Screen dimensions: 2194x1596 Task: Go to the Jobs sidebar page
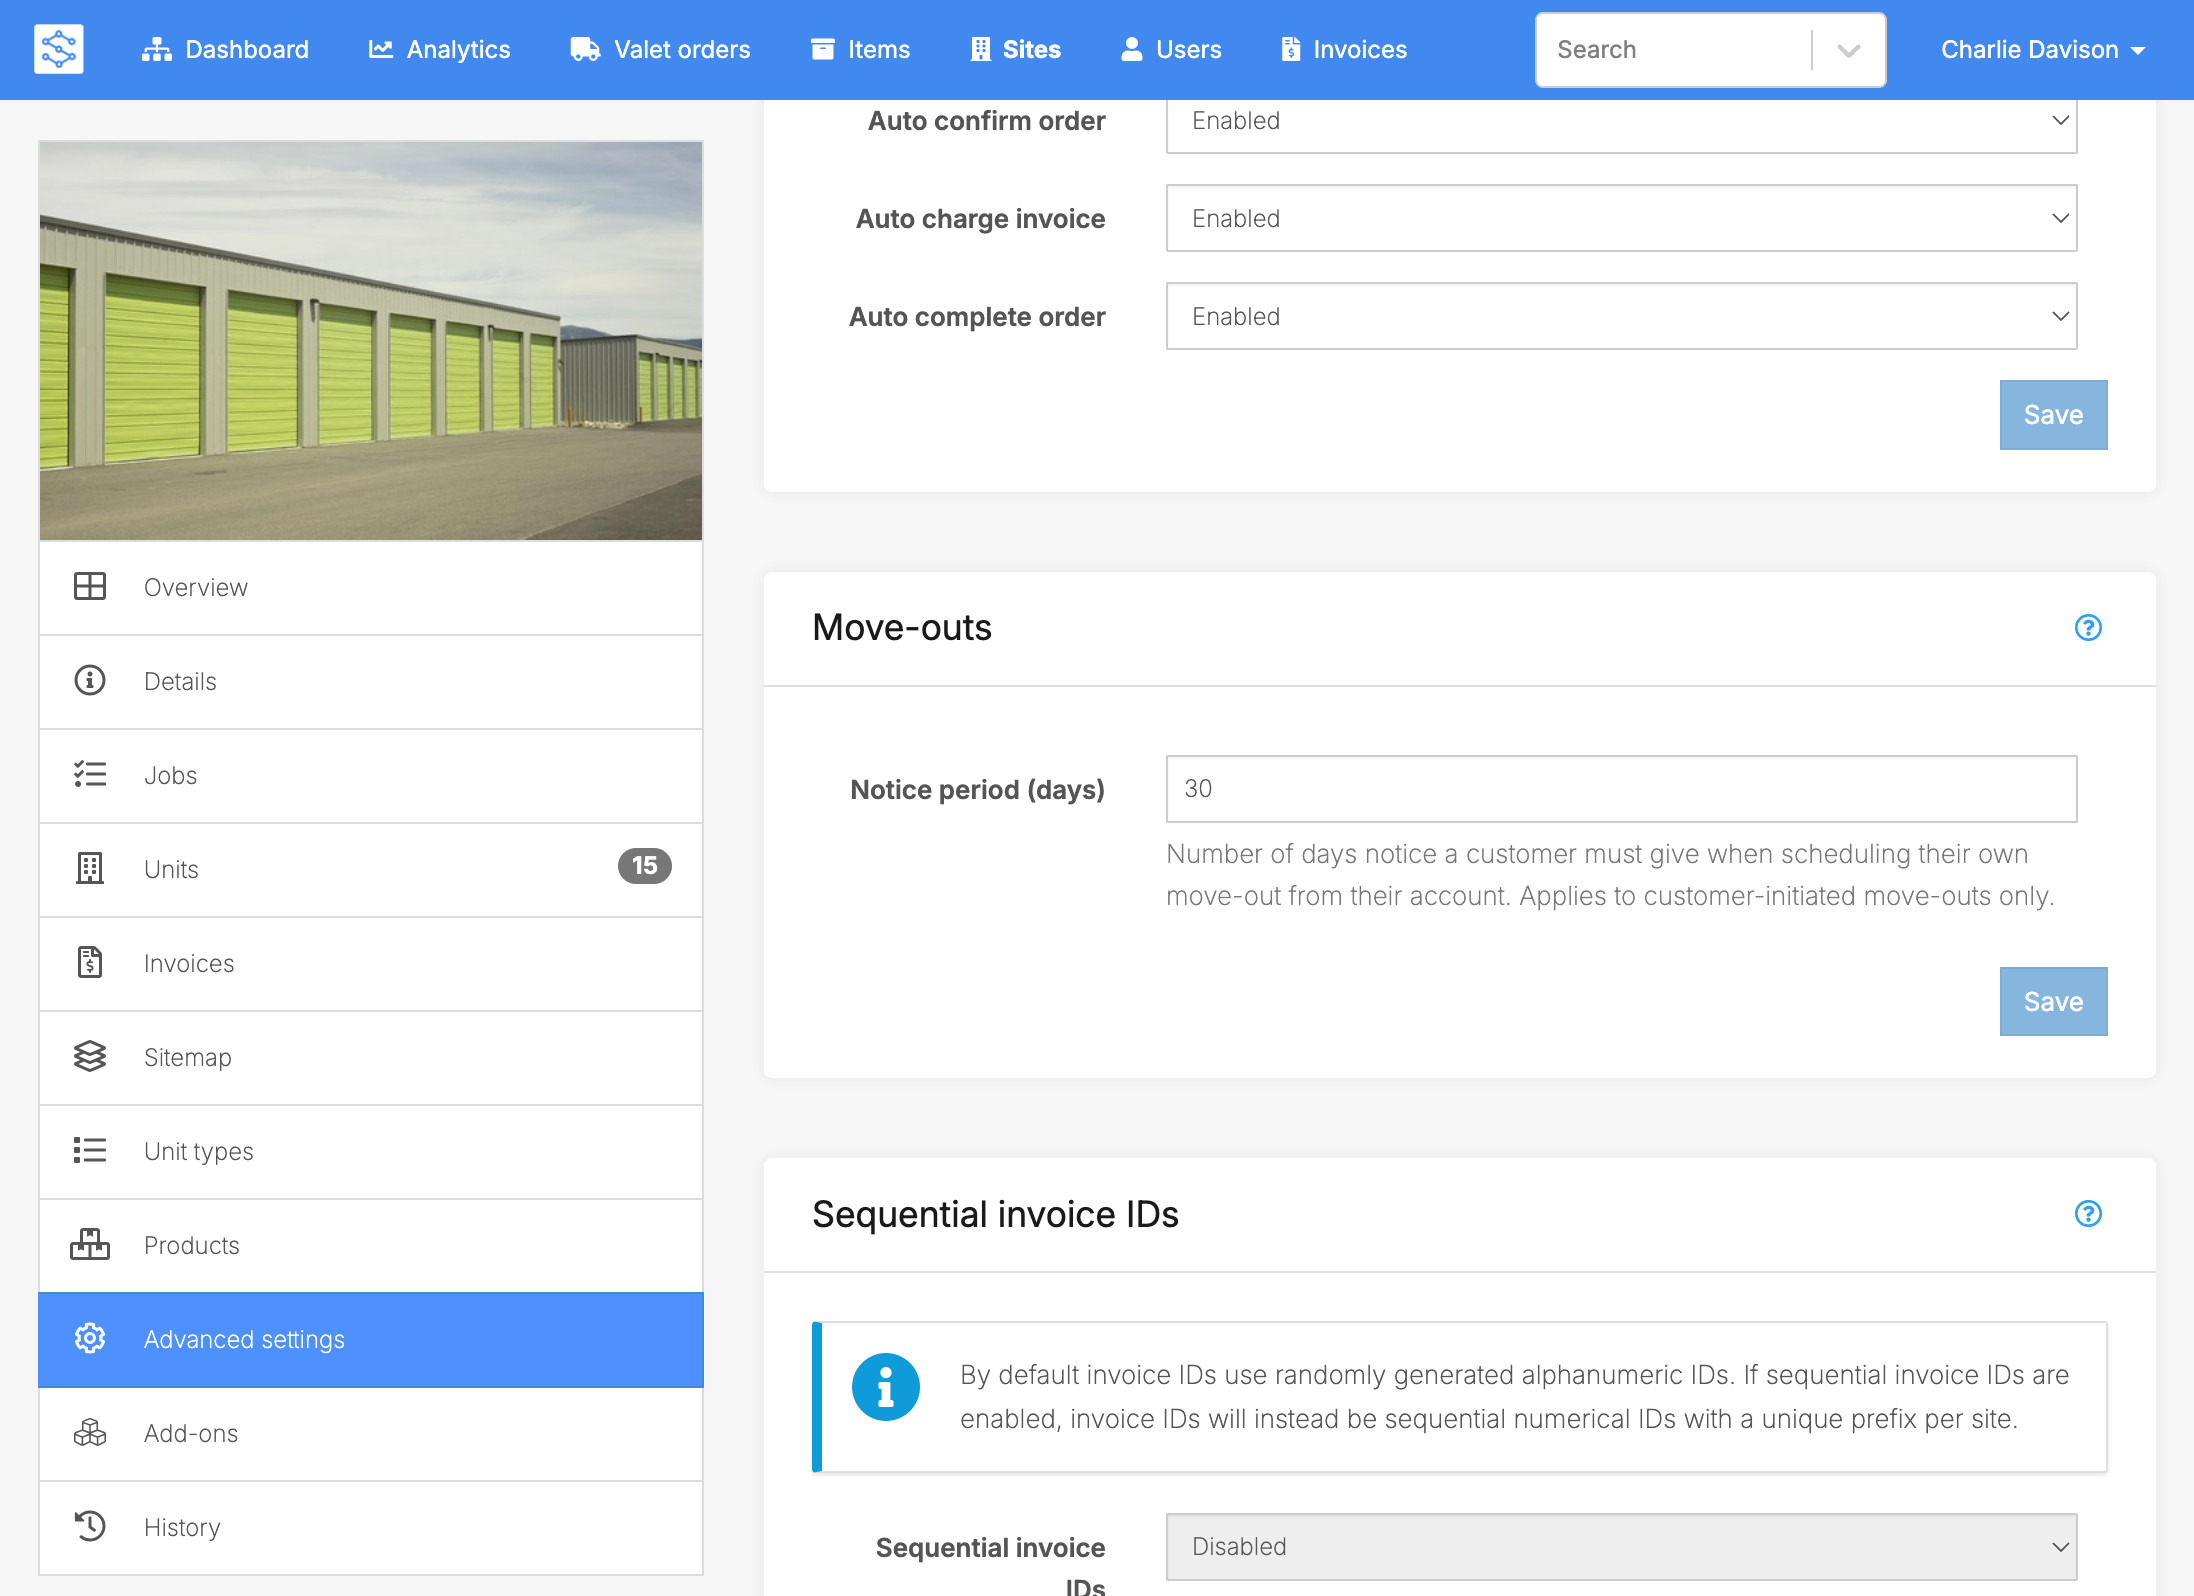coord(371,775)
